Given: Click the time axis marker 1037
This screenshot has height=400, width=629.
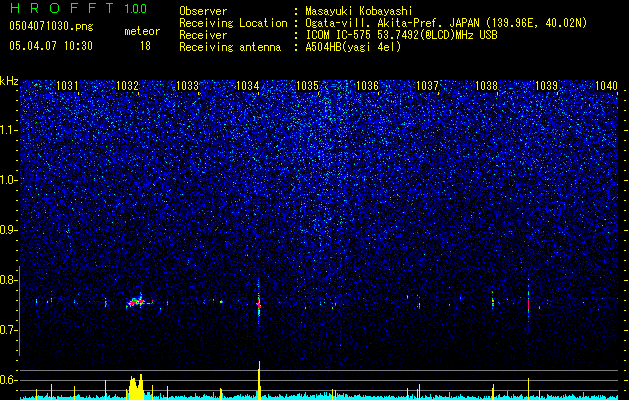Looking at the screenshot, I should [428, 85].
